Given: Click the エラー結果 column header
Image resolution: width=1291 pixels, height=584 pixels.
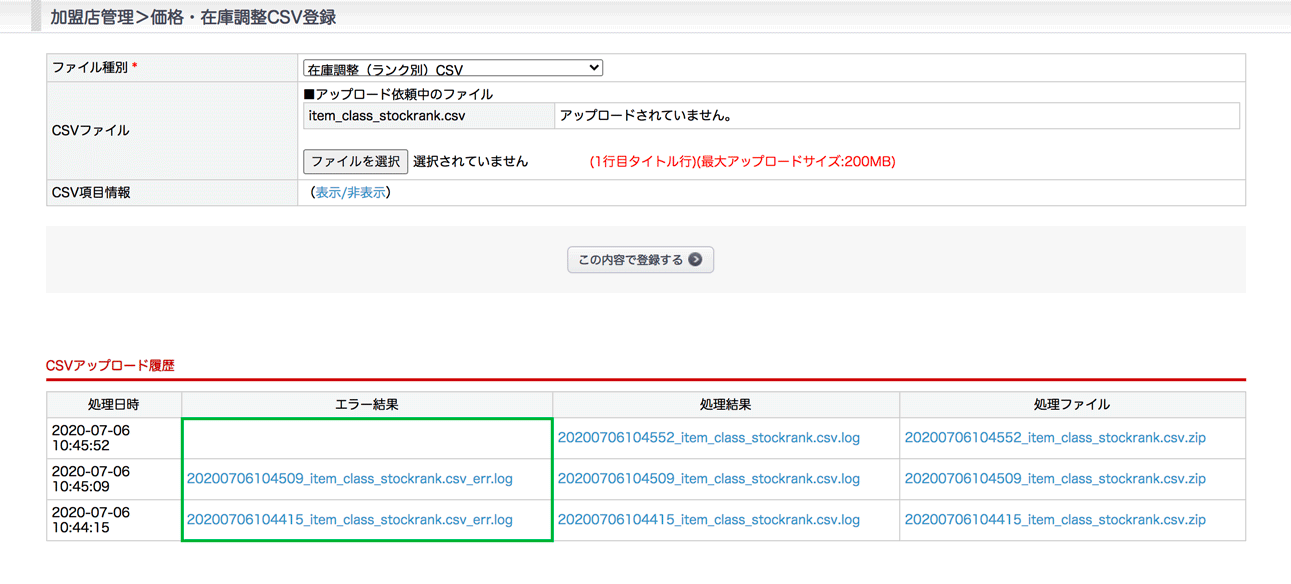Looking at the screenshot, I should 366,405.
